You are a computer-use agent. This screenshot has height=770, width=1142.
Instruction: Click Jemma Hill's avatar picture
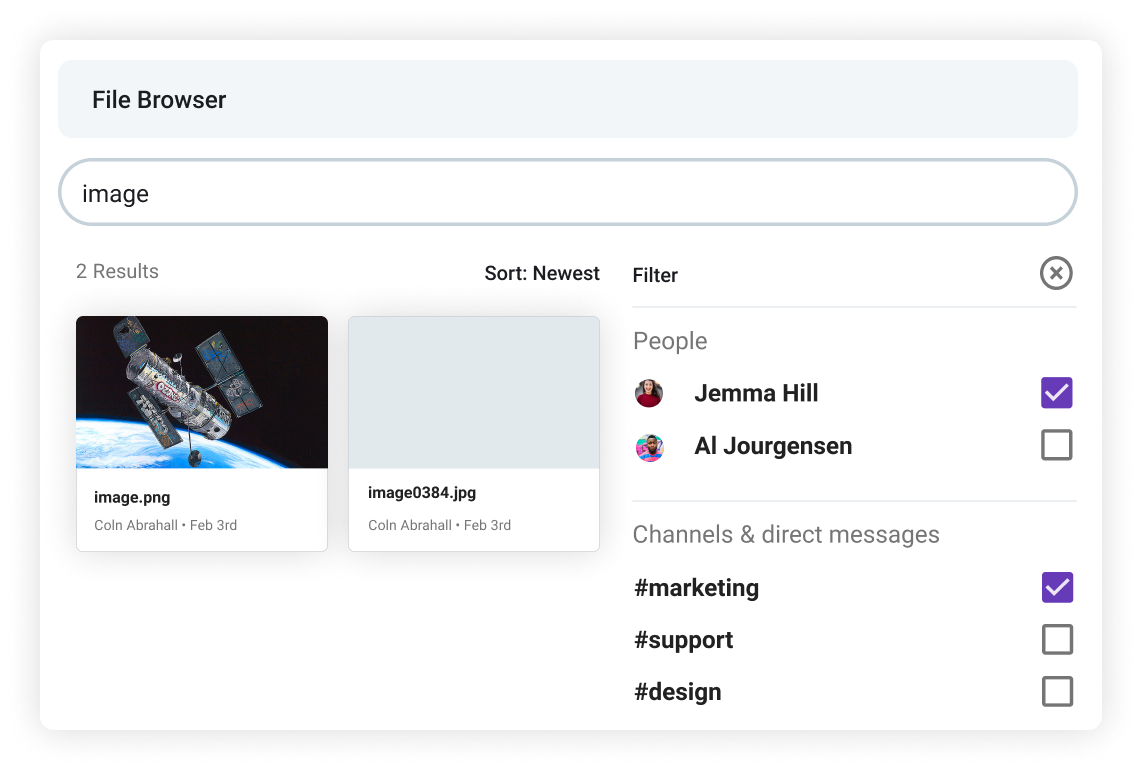coord(649,393)
